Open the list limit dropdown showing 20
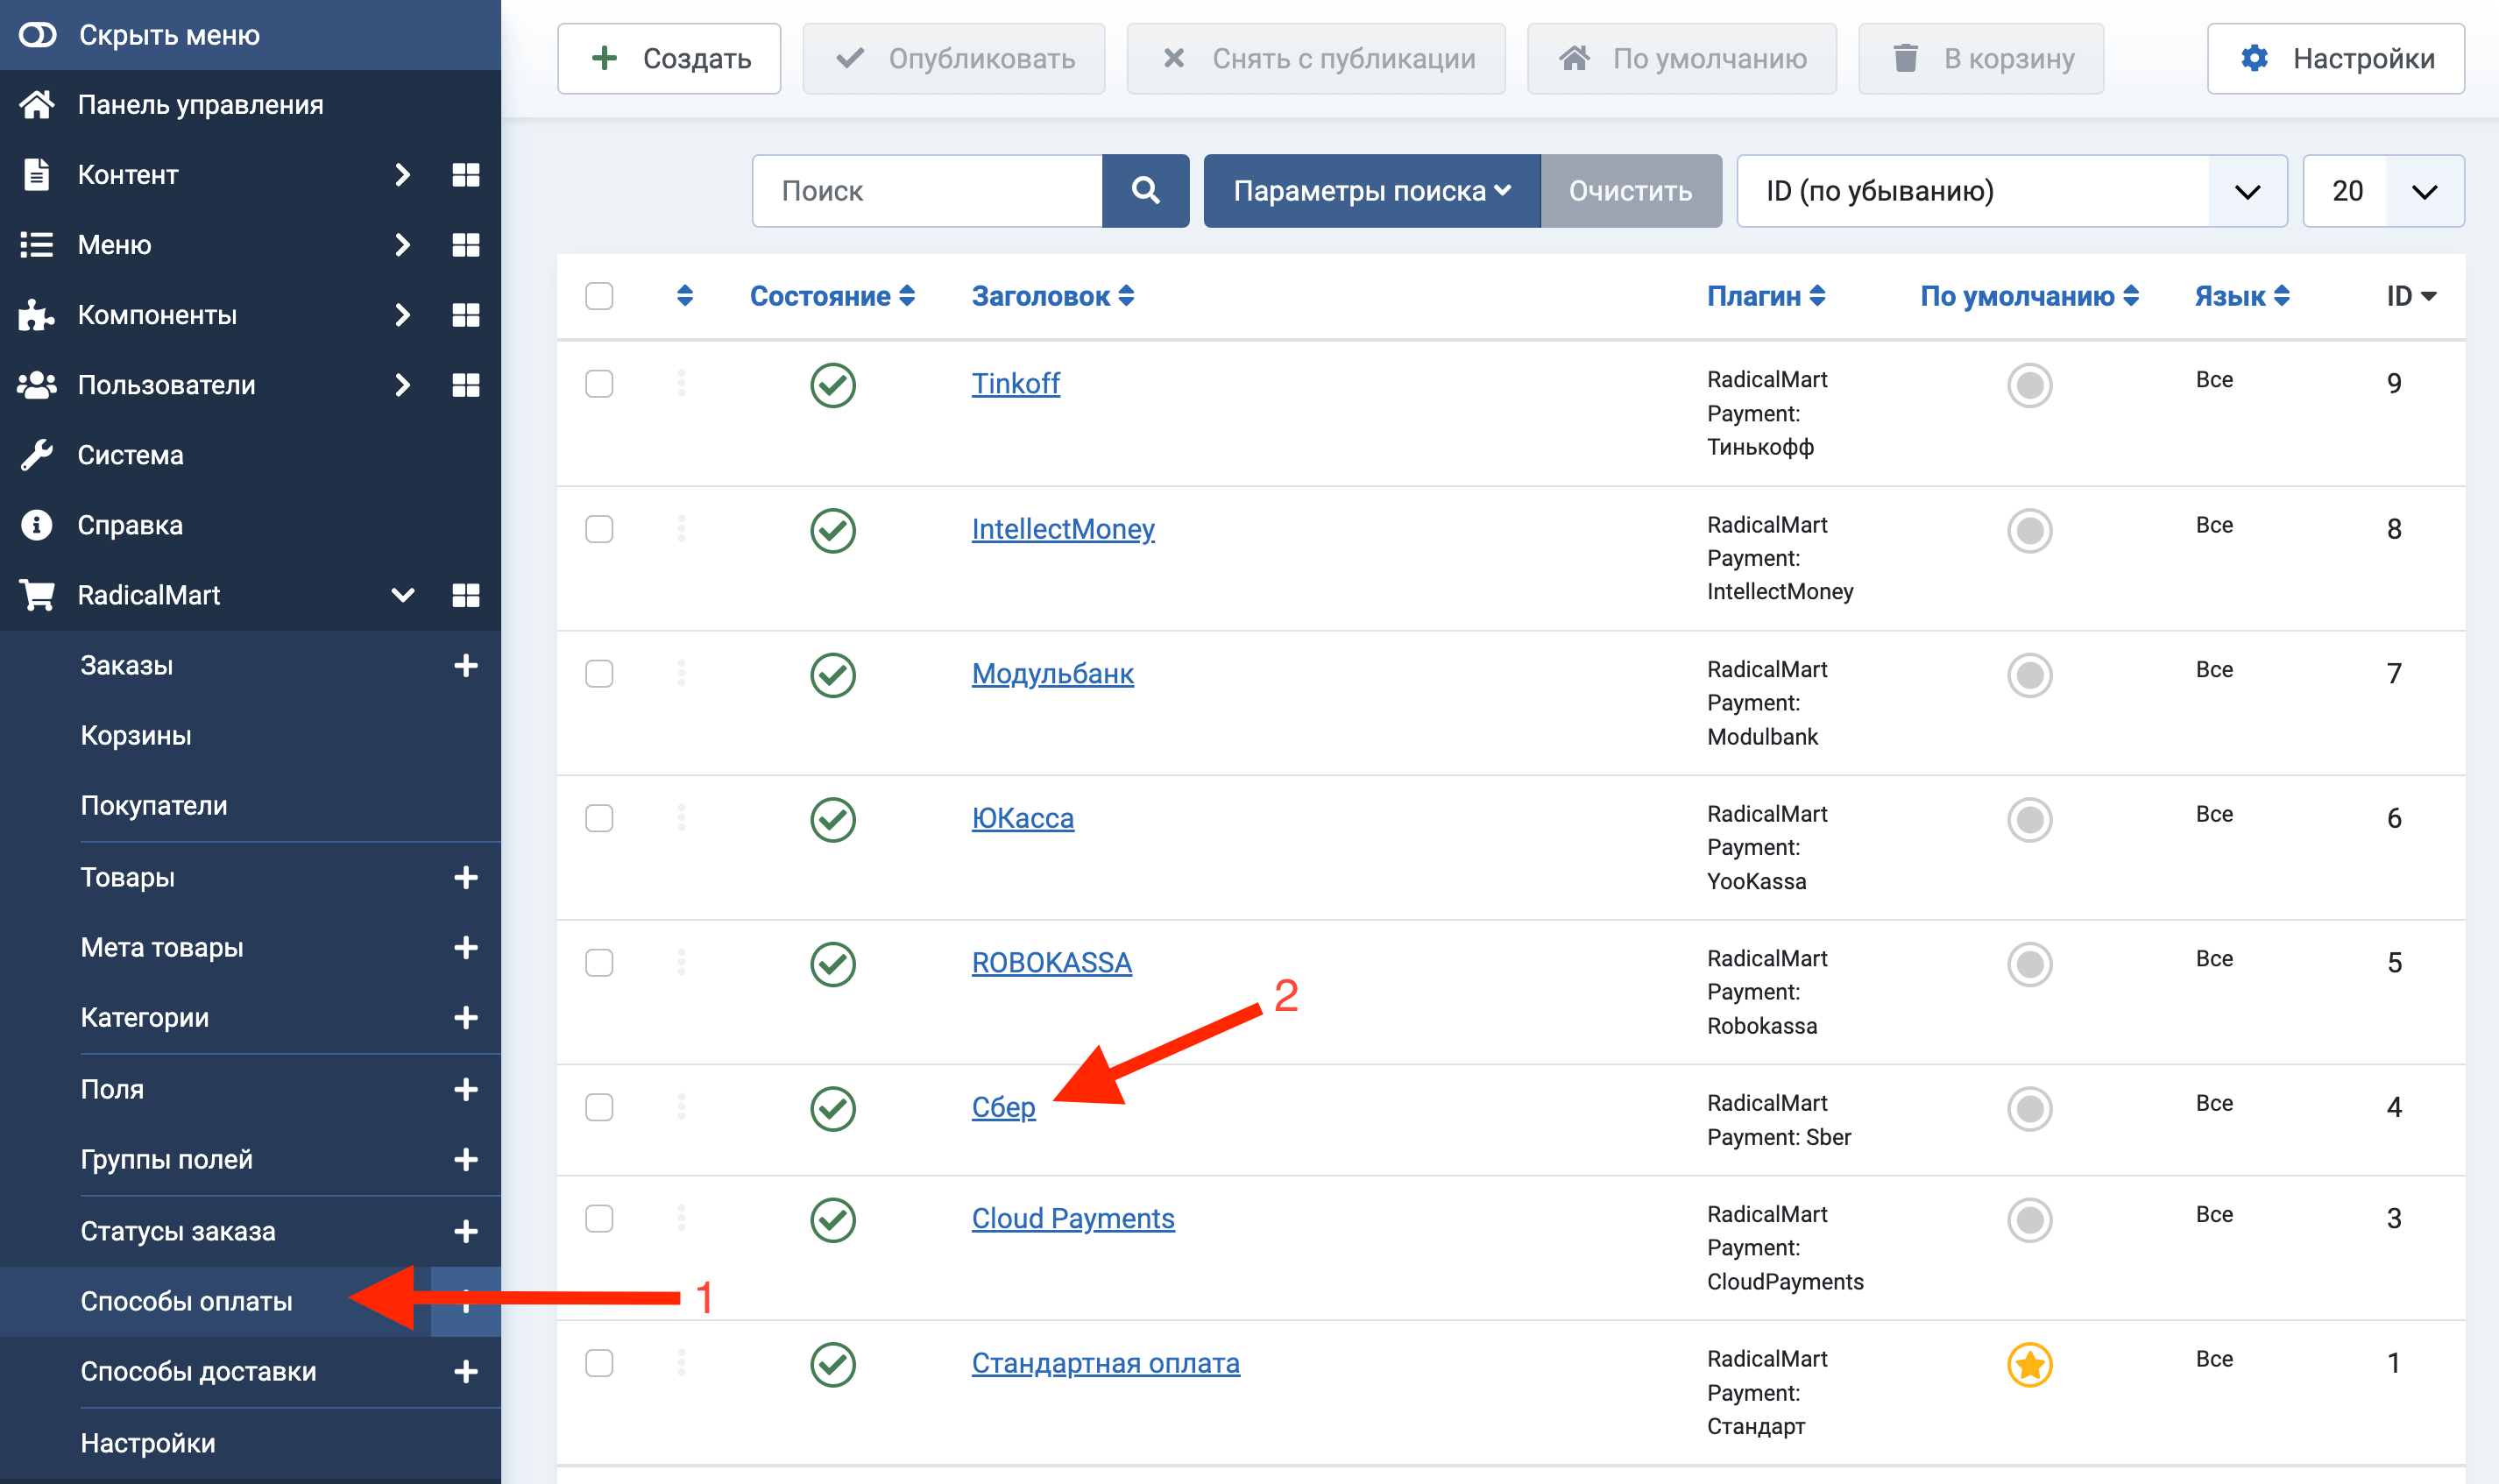Image resolution: width=2499 pixels, height=1484 pixels. (x=2383, y=191)
